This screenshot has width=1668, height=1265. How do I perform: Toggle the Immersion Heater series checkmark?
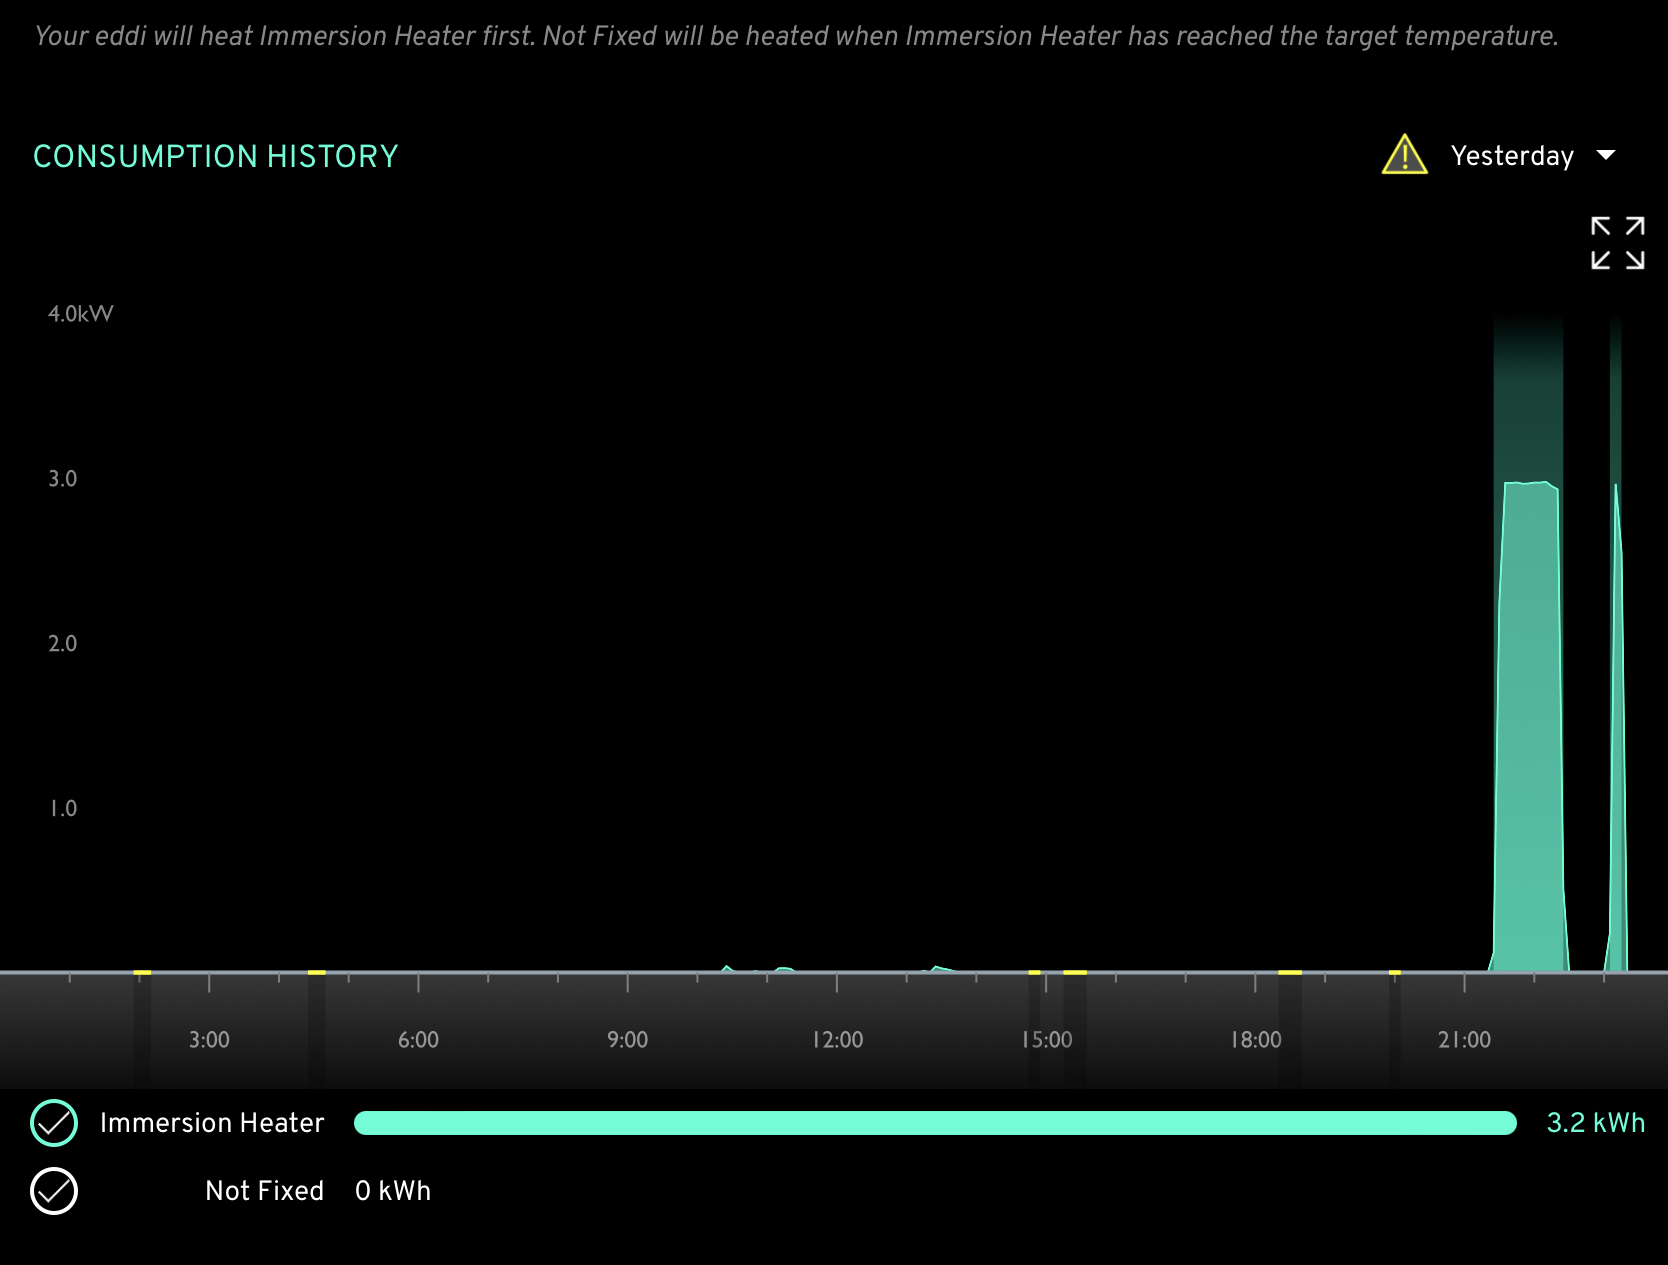click(54, 1123)
